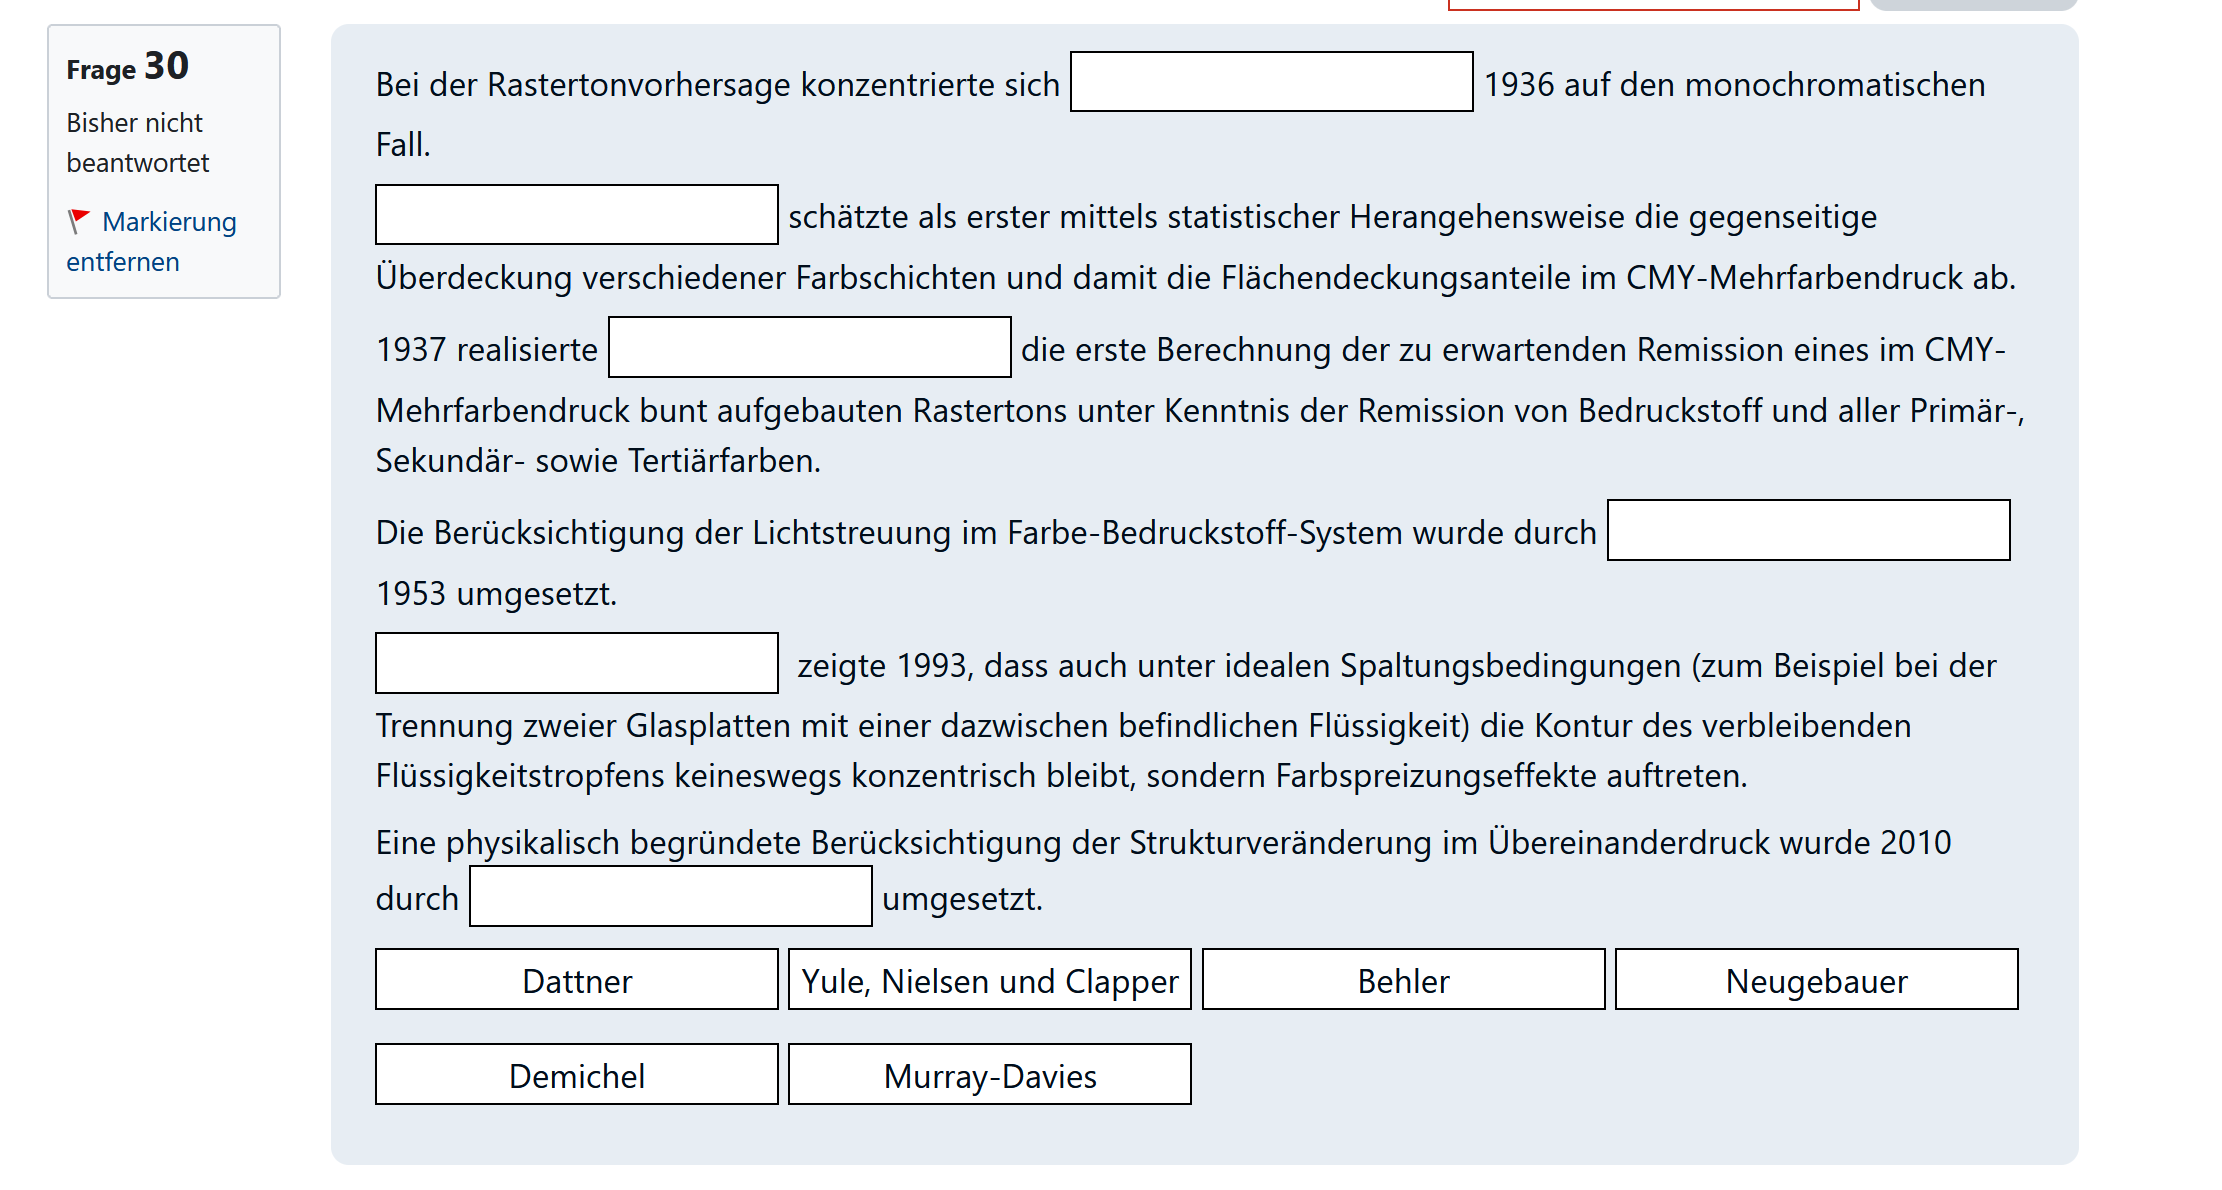Click the red flag icon
Image resolution: width=2222 pixels, height=1190 pixels.
[79, 221]
